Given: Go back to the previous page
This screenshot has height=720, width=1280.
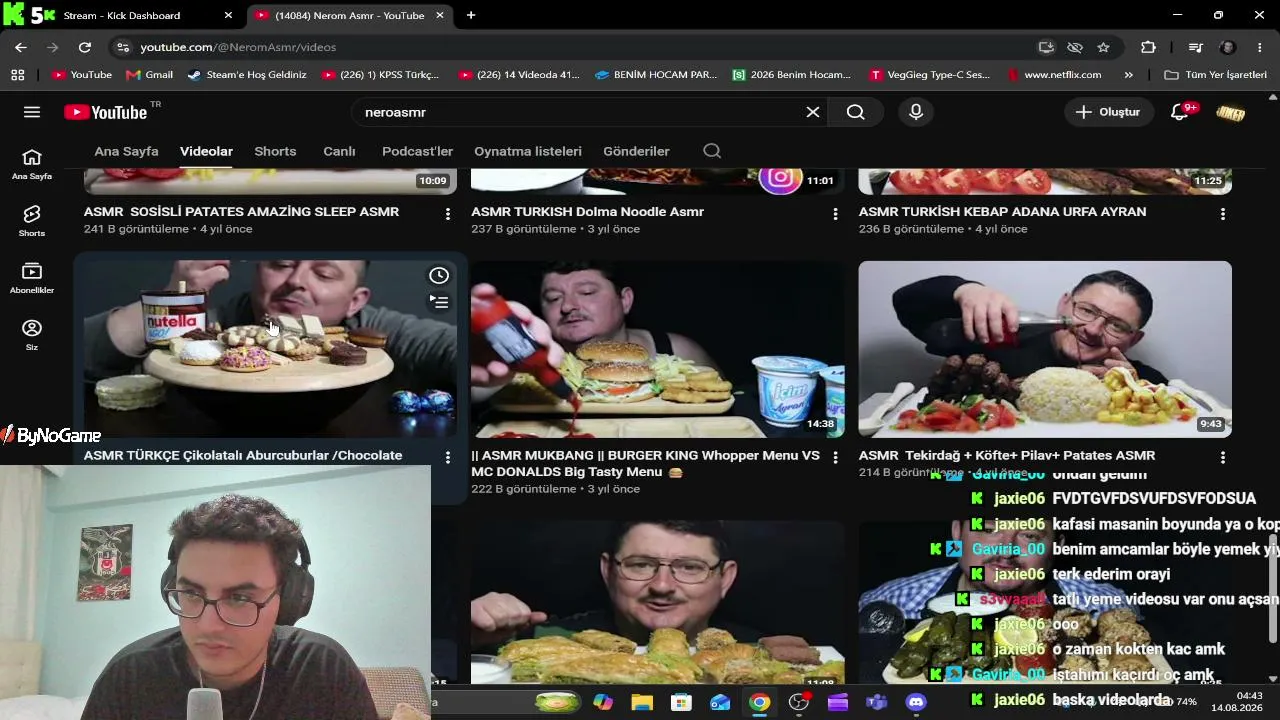Looking at the screenshot, I should coord(21,47).
